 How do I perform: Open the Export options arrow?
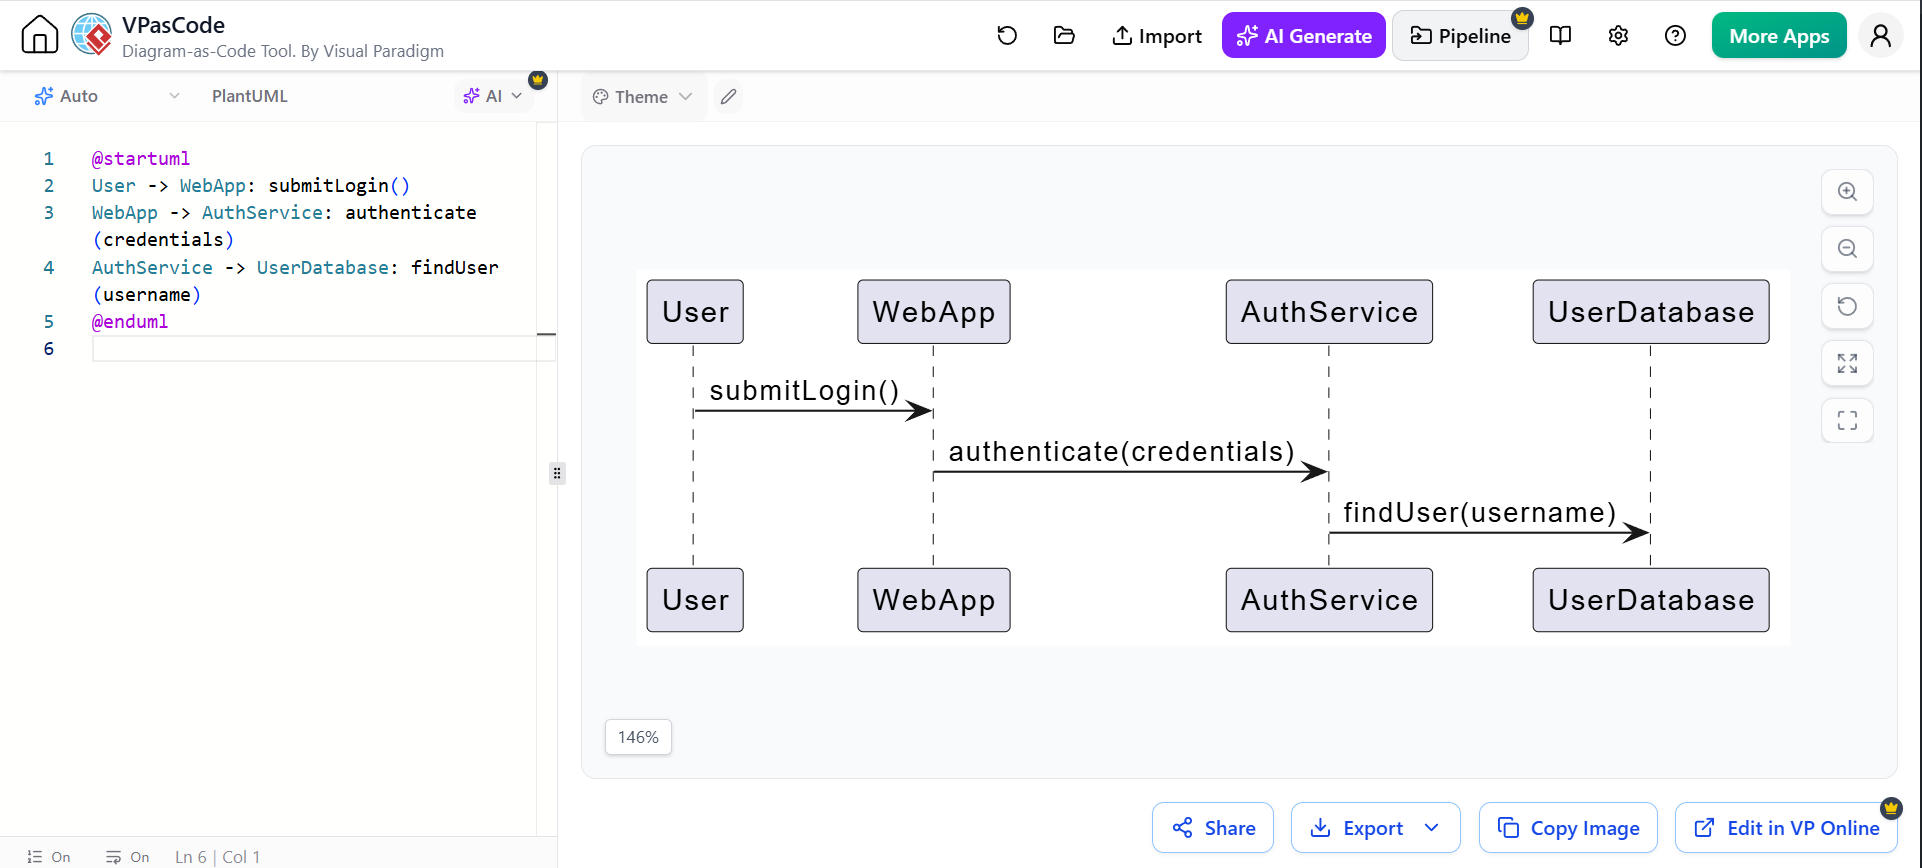pos(1432,828)
